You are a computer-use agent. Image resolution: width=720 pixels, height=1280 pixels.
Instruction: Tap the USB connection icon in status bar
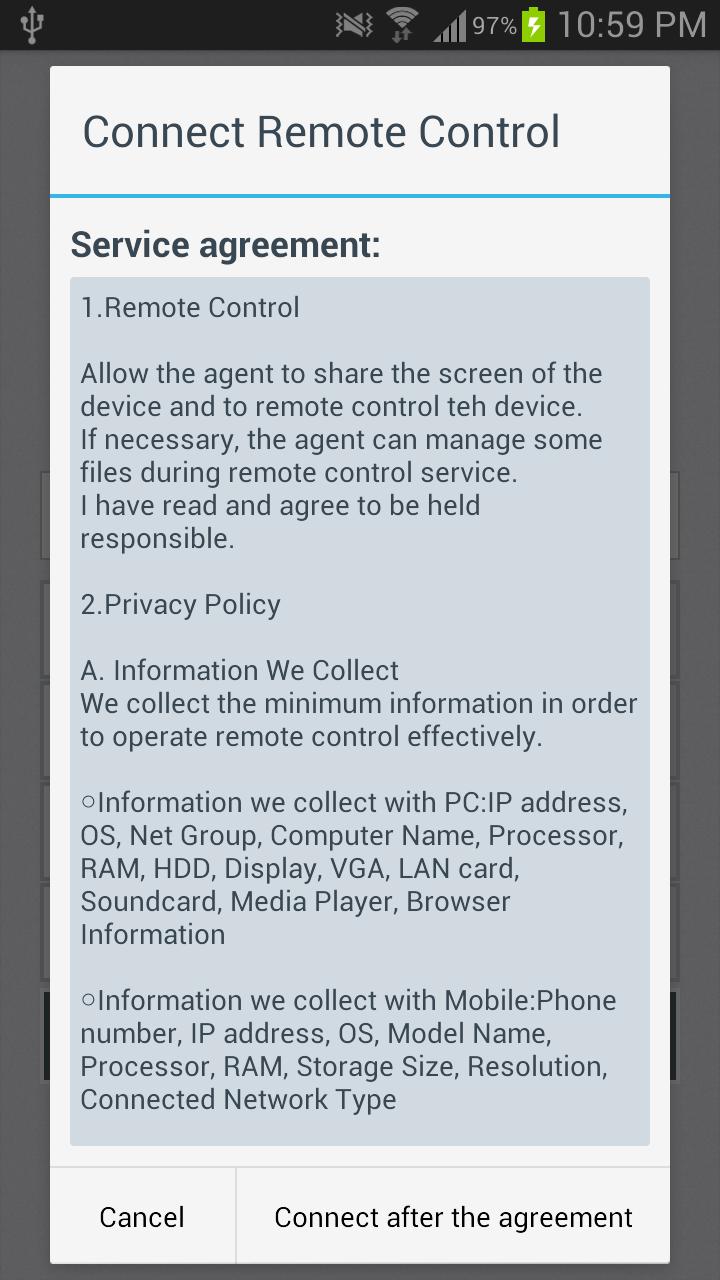coord(31,25)
